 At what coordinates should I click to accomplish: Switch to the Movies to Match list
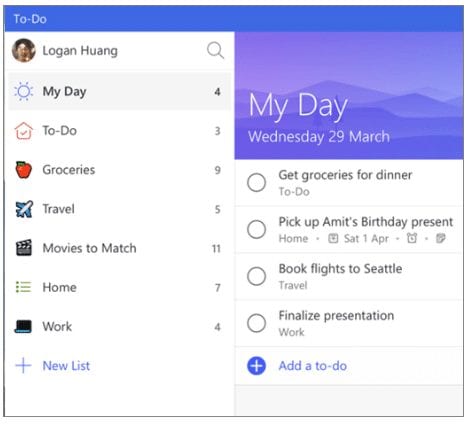119,248
